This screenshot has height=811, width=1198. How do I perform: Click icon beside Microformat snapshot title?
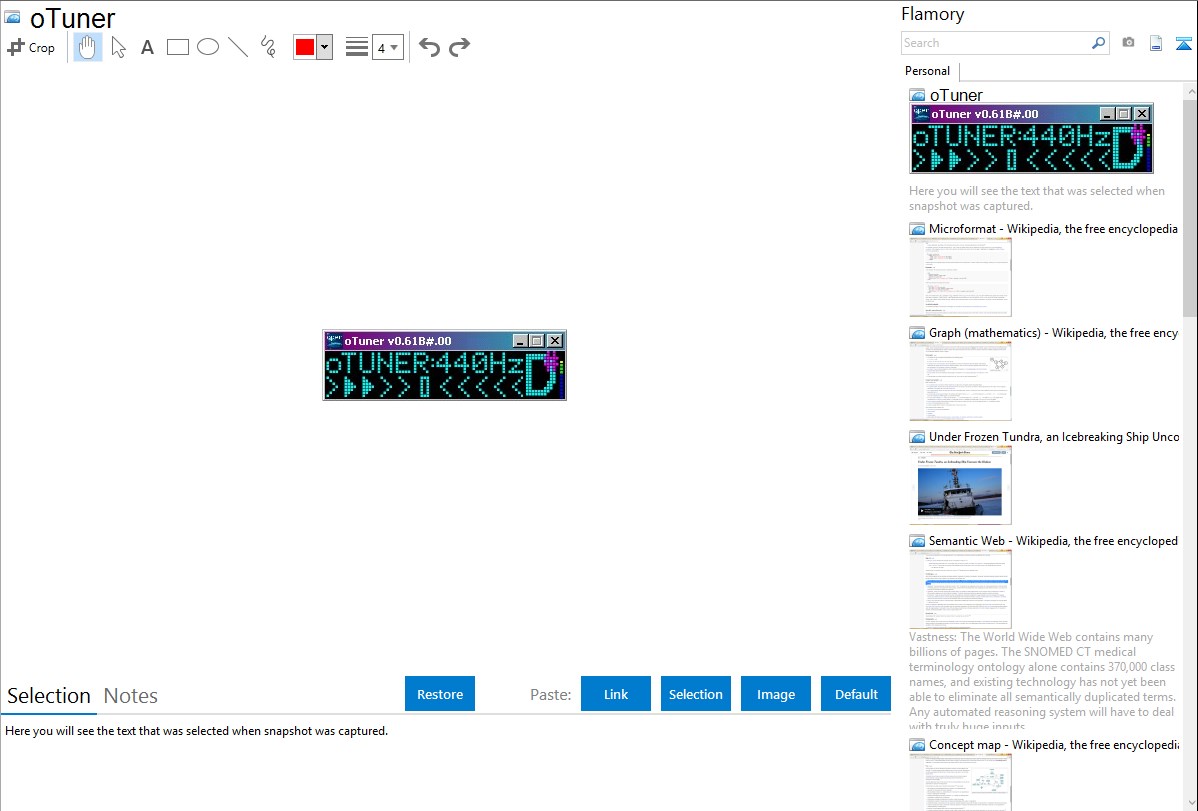(x=918, y=229)
